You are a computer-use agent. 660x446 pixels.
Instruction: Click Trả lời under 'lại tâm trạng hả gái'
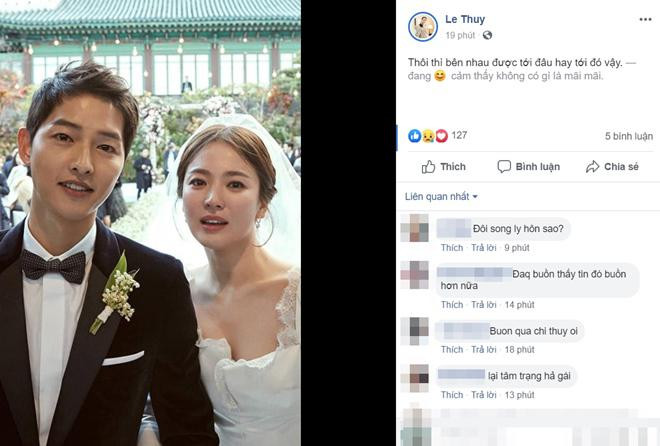(484, 395)
